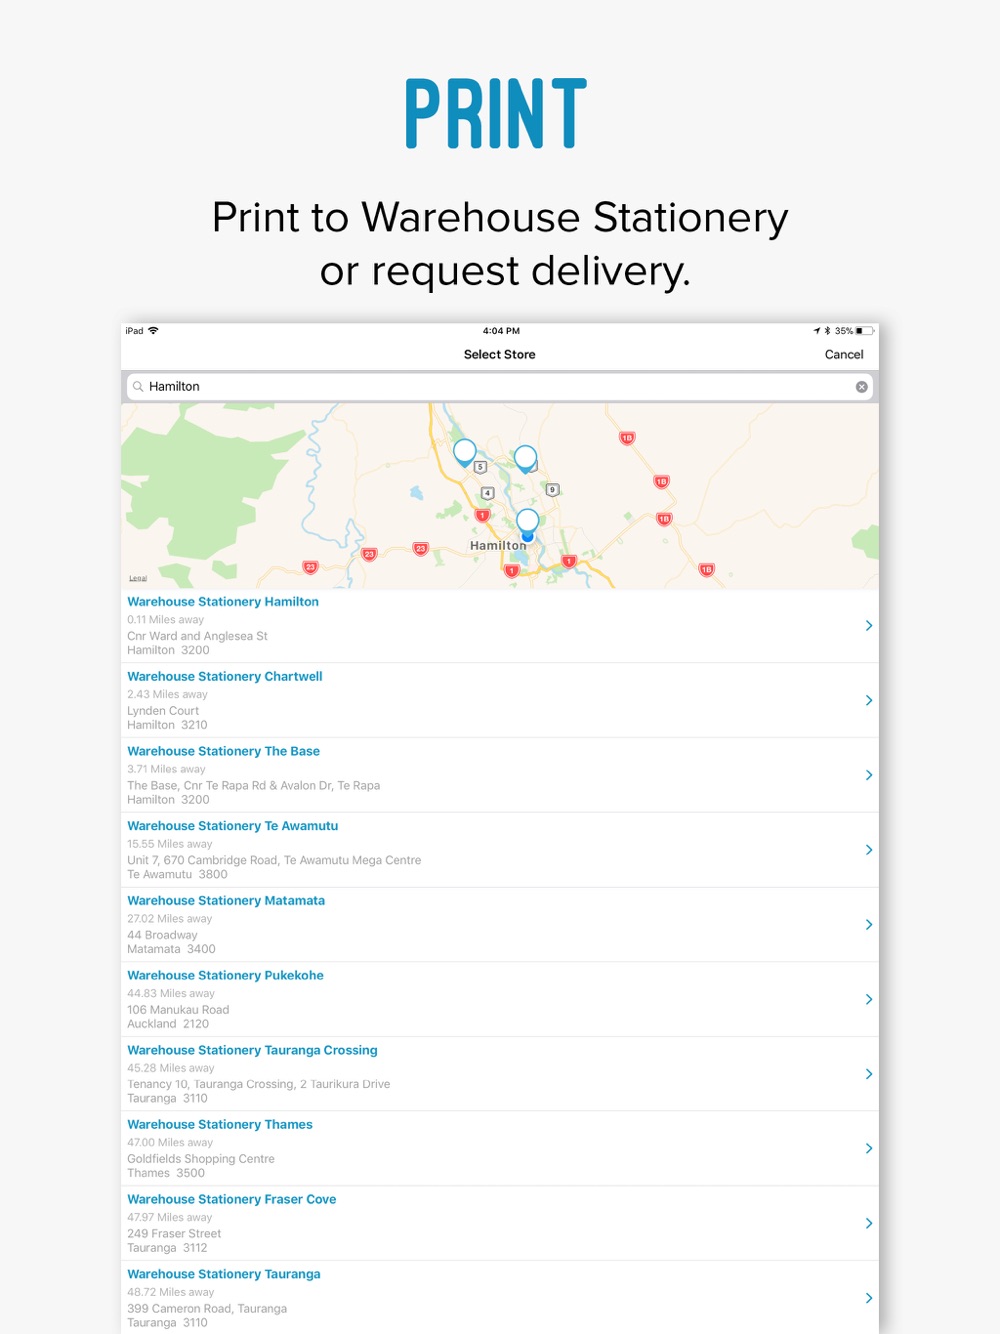Open Warehouse Stationery Te Awamutu store
Viewport: 1000px width, 1334px height.
[x=500, y=850]
